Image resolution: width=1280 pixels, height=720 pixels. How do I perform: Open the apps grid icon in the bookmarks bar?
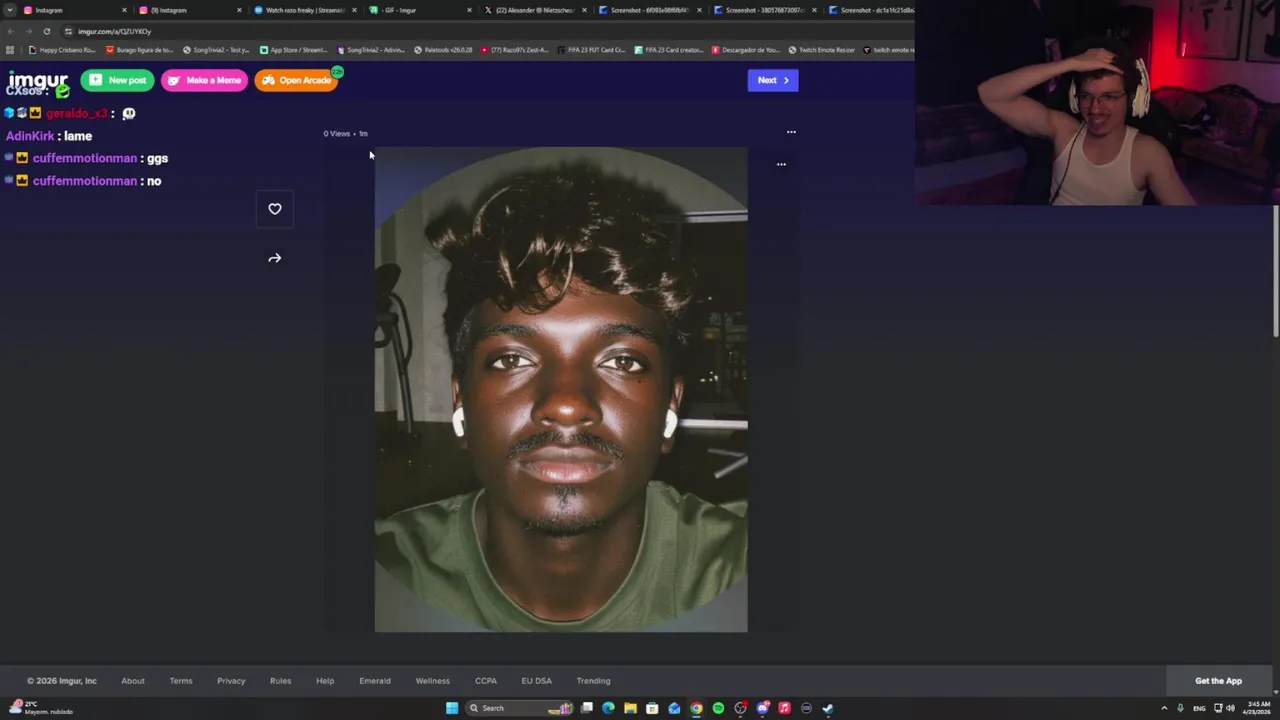(10, 50)
